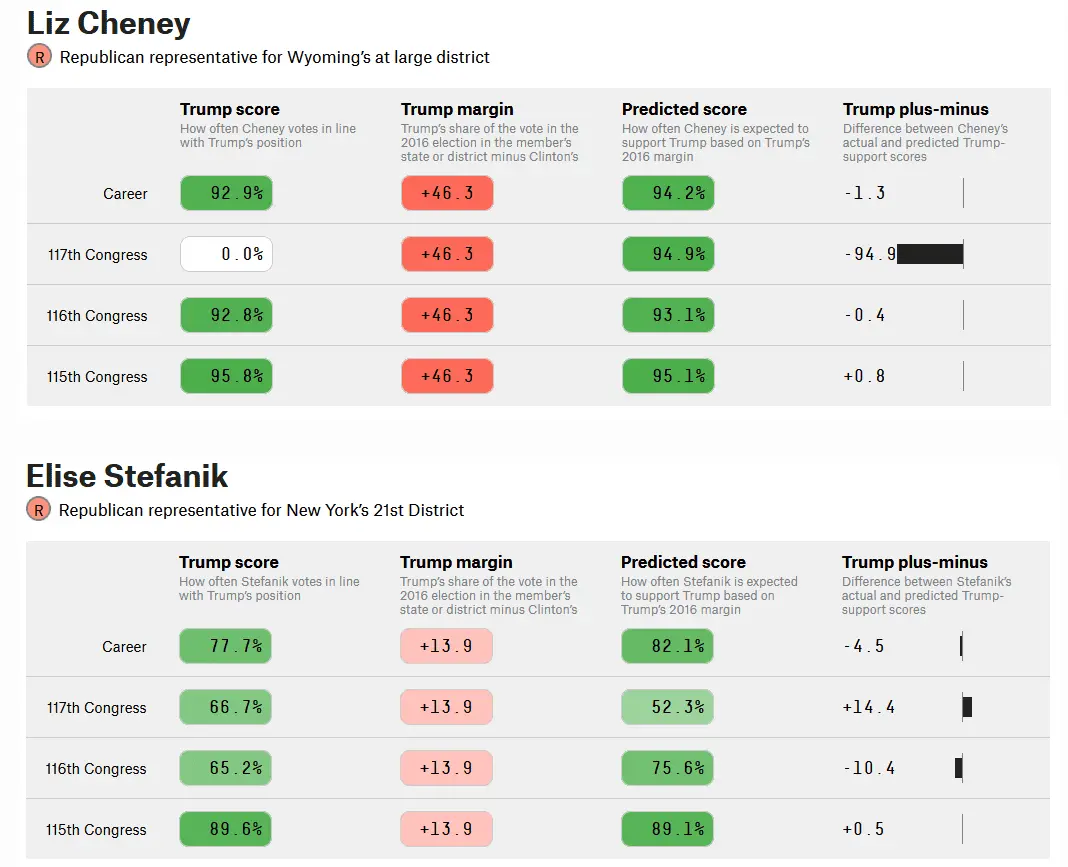Click the Career row label under Elise Stefanik
The height and width of the screenshot is (867, 1068).
[x=124, y=647]
